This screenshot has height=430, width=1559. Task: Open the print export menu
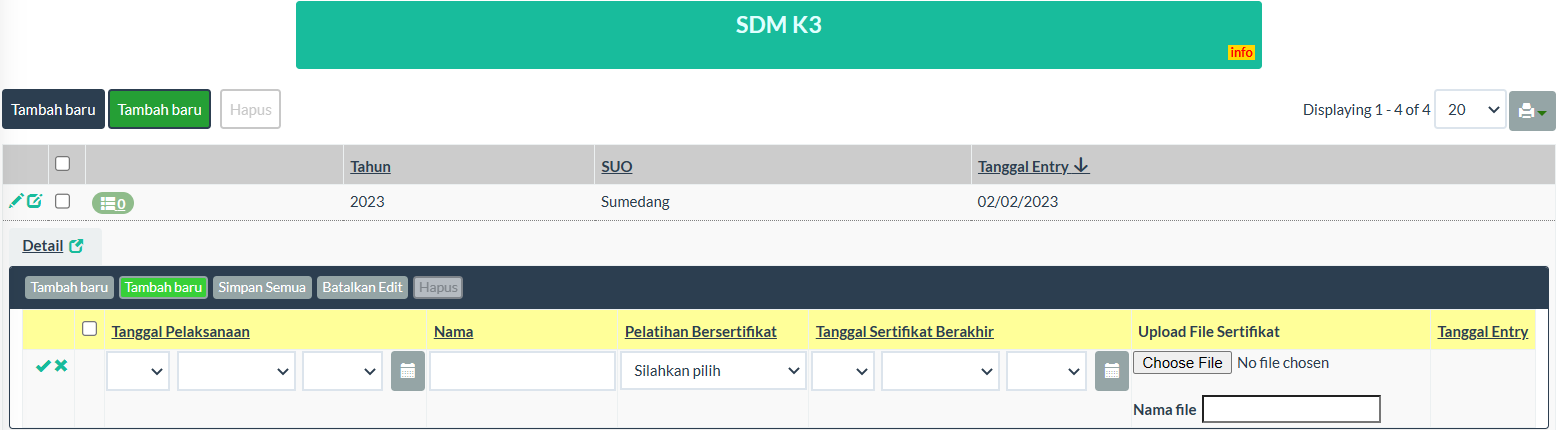(x=1531, y=110)
